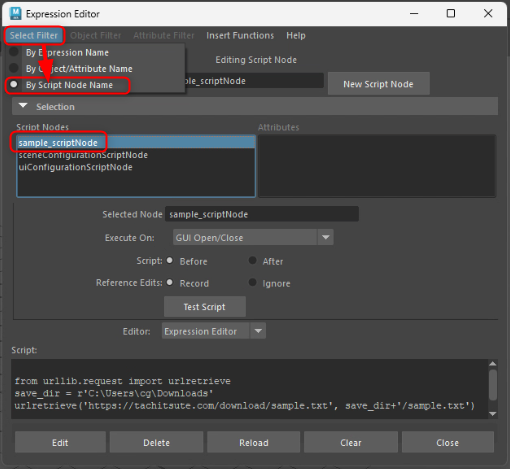The height and width of the screenshot is (469, 510).
Task: Click the Selected Node text field
Action: 262,214
